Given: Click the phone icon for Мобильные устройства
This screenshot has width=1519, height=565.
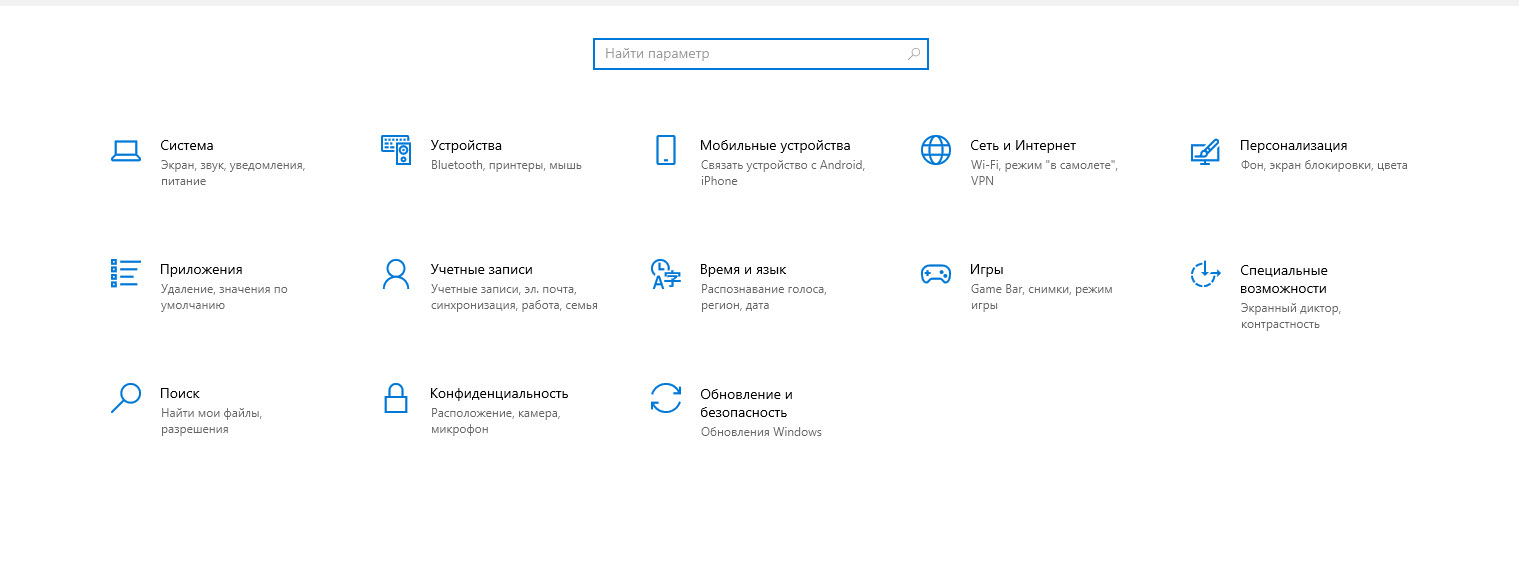Looking at the screenshot, I should click(666, 150).
